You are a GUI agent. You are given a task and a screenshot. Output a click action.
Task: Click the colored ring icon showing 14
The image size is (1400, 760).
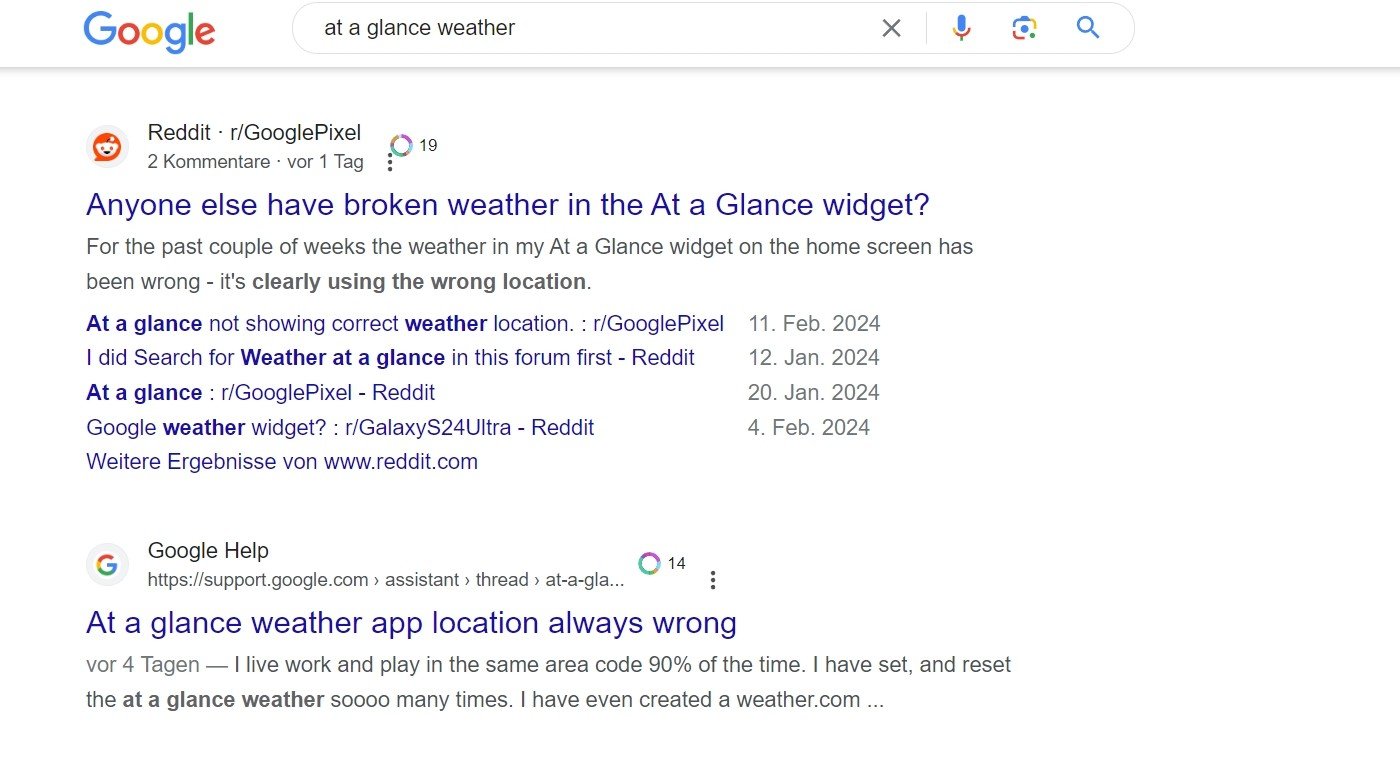point(650,564)
